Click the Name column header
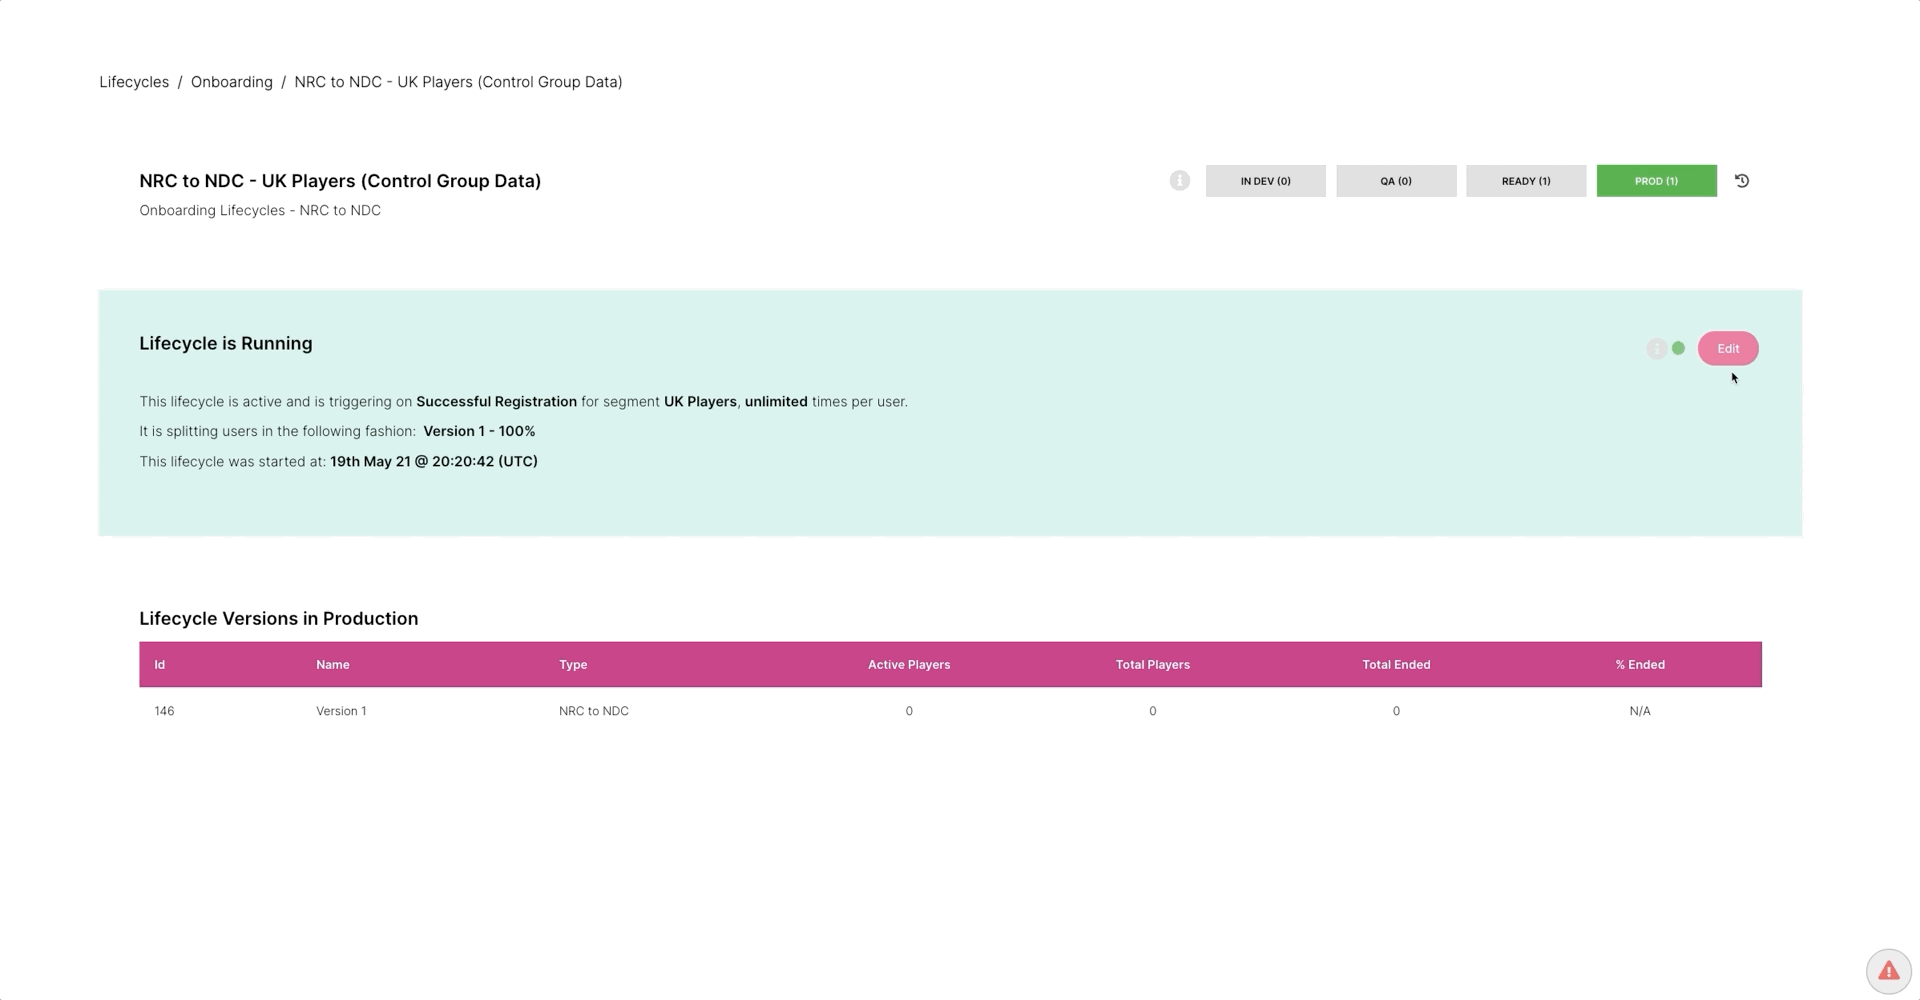This screenshot has width=1920, height=1000. point(332,665)
